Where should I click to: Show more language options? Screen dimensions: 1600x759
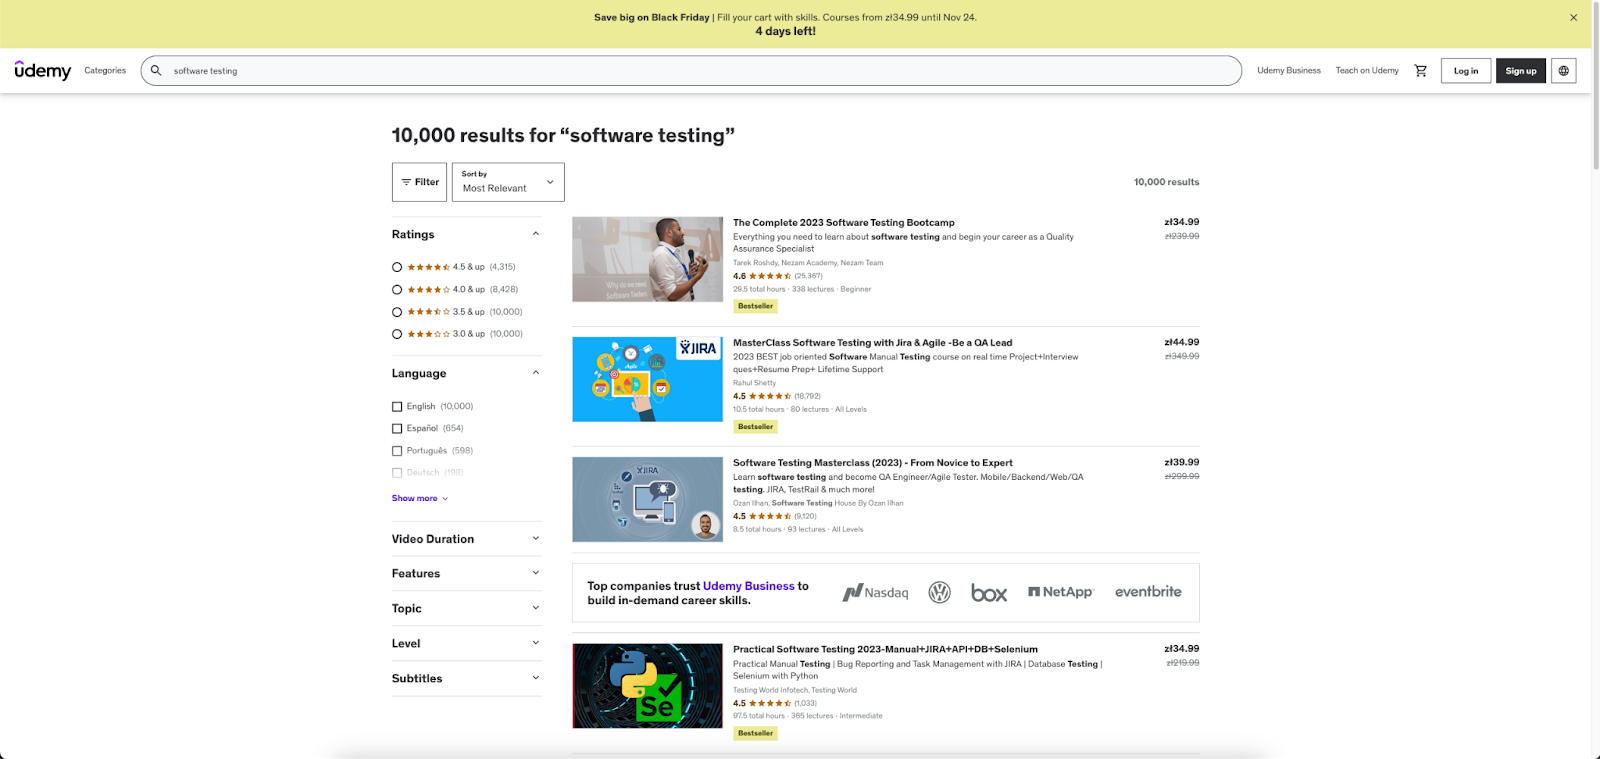tap(419, 498)
